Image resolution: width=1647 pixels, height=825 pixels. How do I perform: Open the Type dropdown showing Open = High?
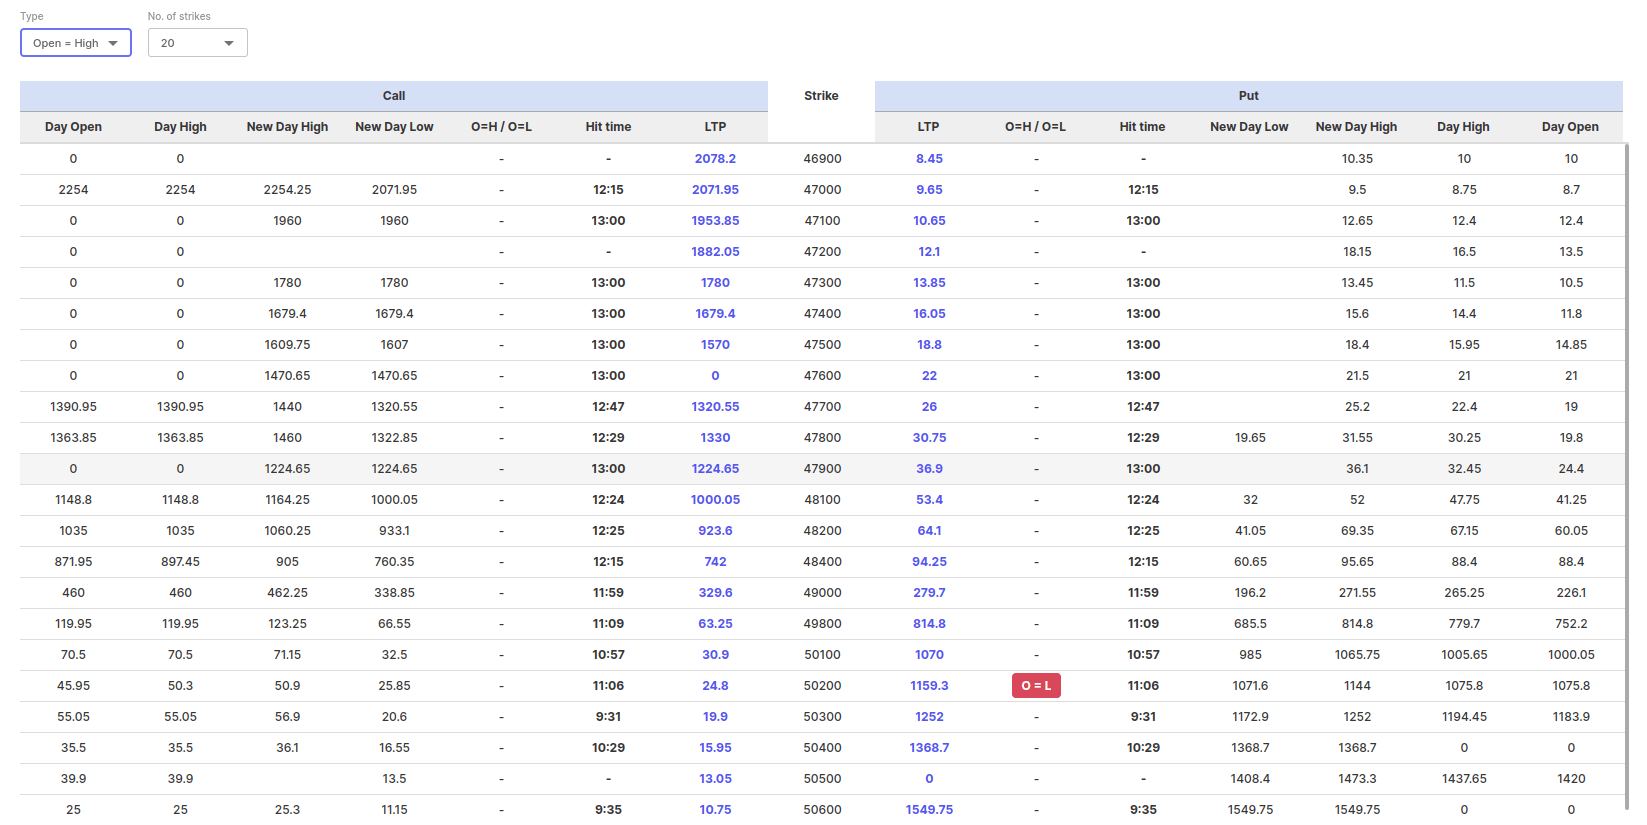click(x=76, y=43)
